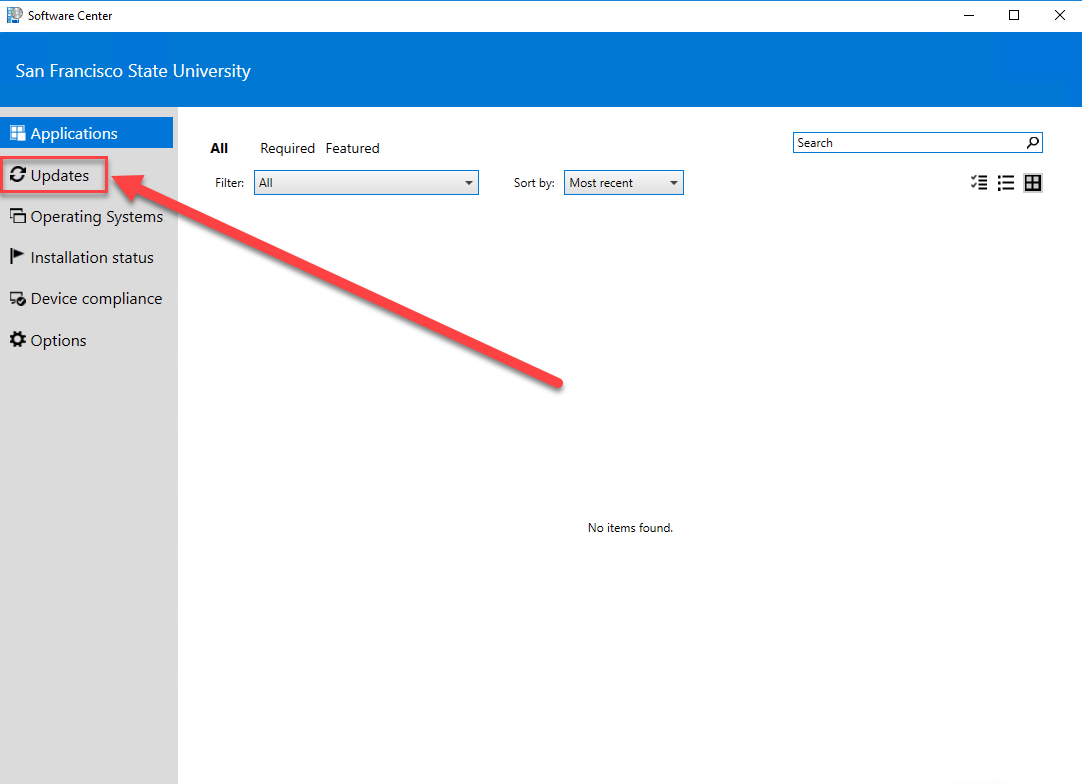1082x784 pixels.
Task: Click the Operating Systems windows icon
Action: tap(17, 216)
